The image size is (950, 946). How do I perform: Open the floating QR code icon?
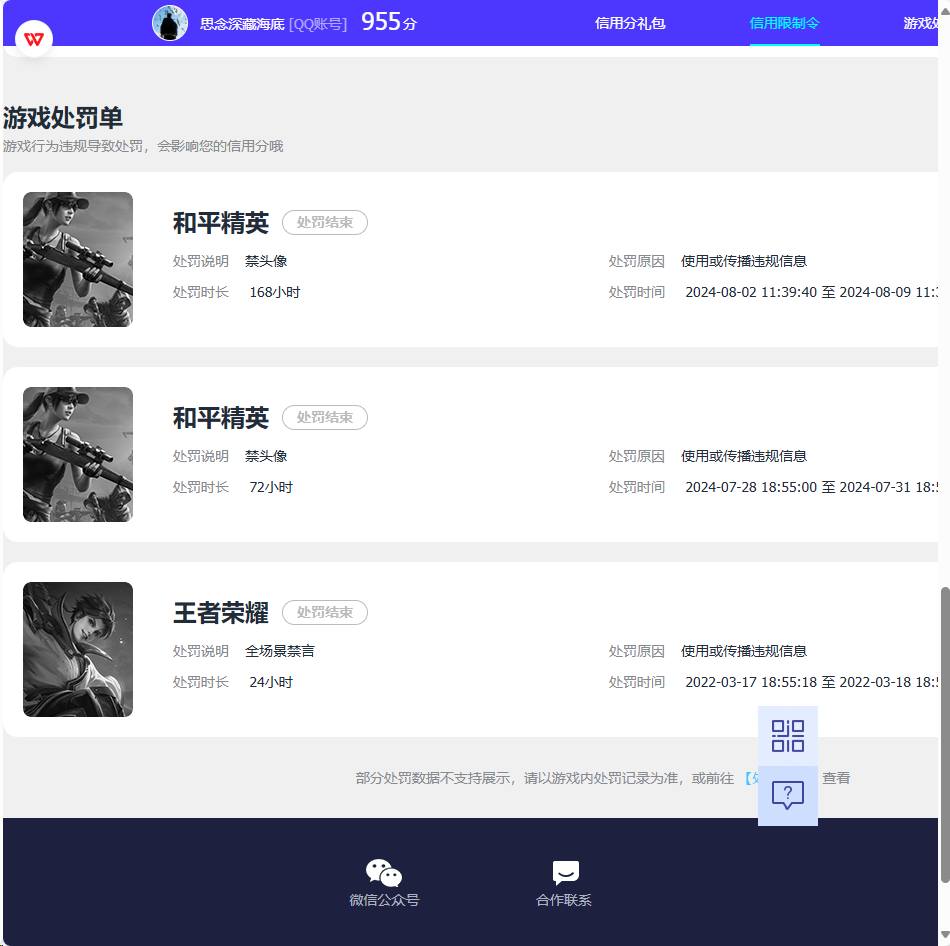pyautogui.click(x=788, y=735)
